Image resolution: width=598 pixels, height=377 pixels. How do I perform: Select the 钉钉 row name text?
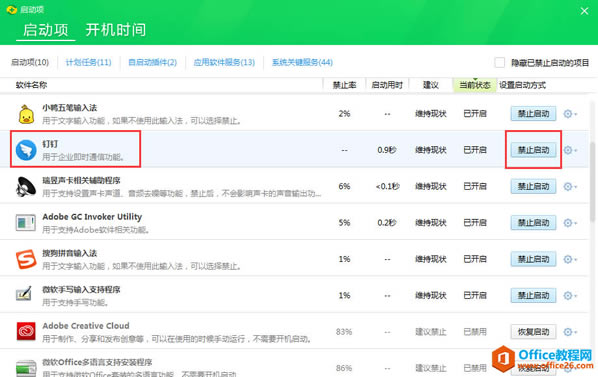[50, 144]
